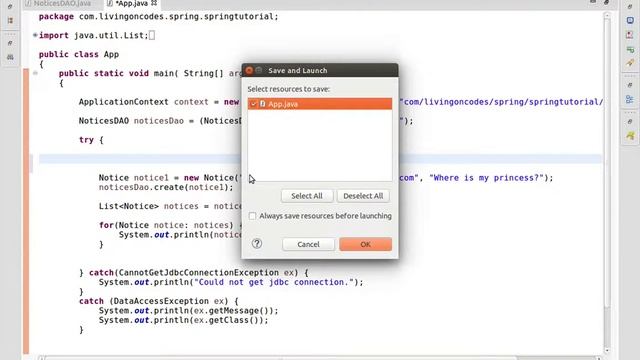Screen dimensions: 640x360
Task: Click the 'Save and Launch' dialog title
Action: pyautogui.click(x=298, y=70)
